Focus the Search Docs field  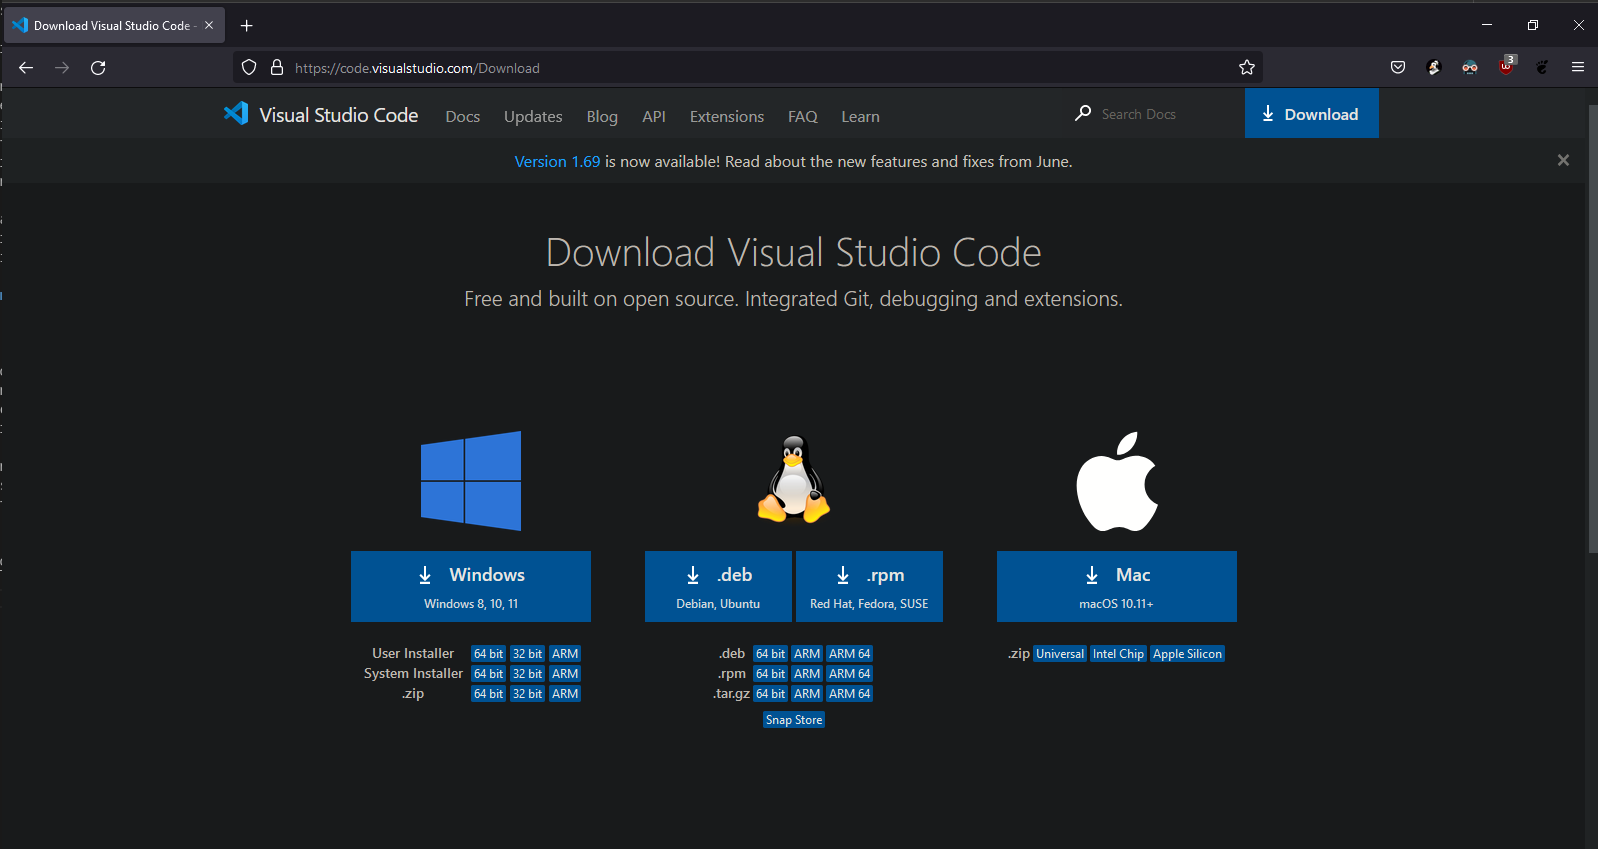[1139, 114]
